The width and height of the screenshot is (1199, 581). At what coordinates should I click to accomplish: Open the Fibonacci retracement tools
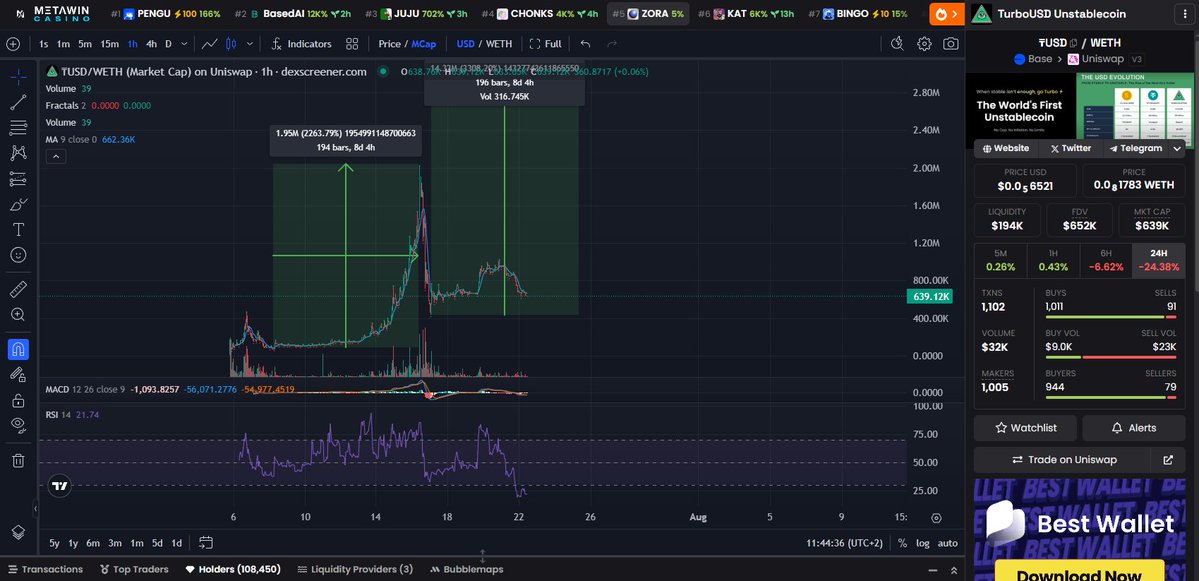18,128
